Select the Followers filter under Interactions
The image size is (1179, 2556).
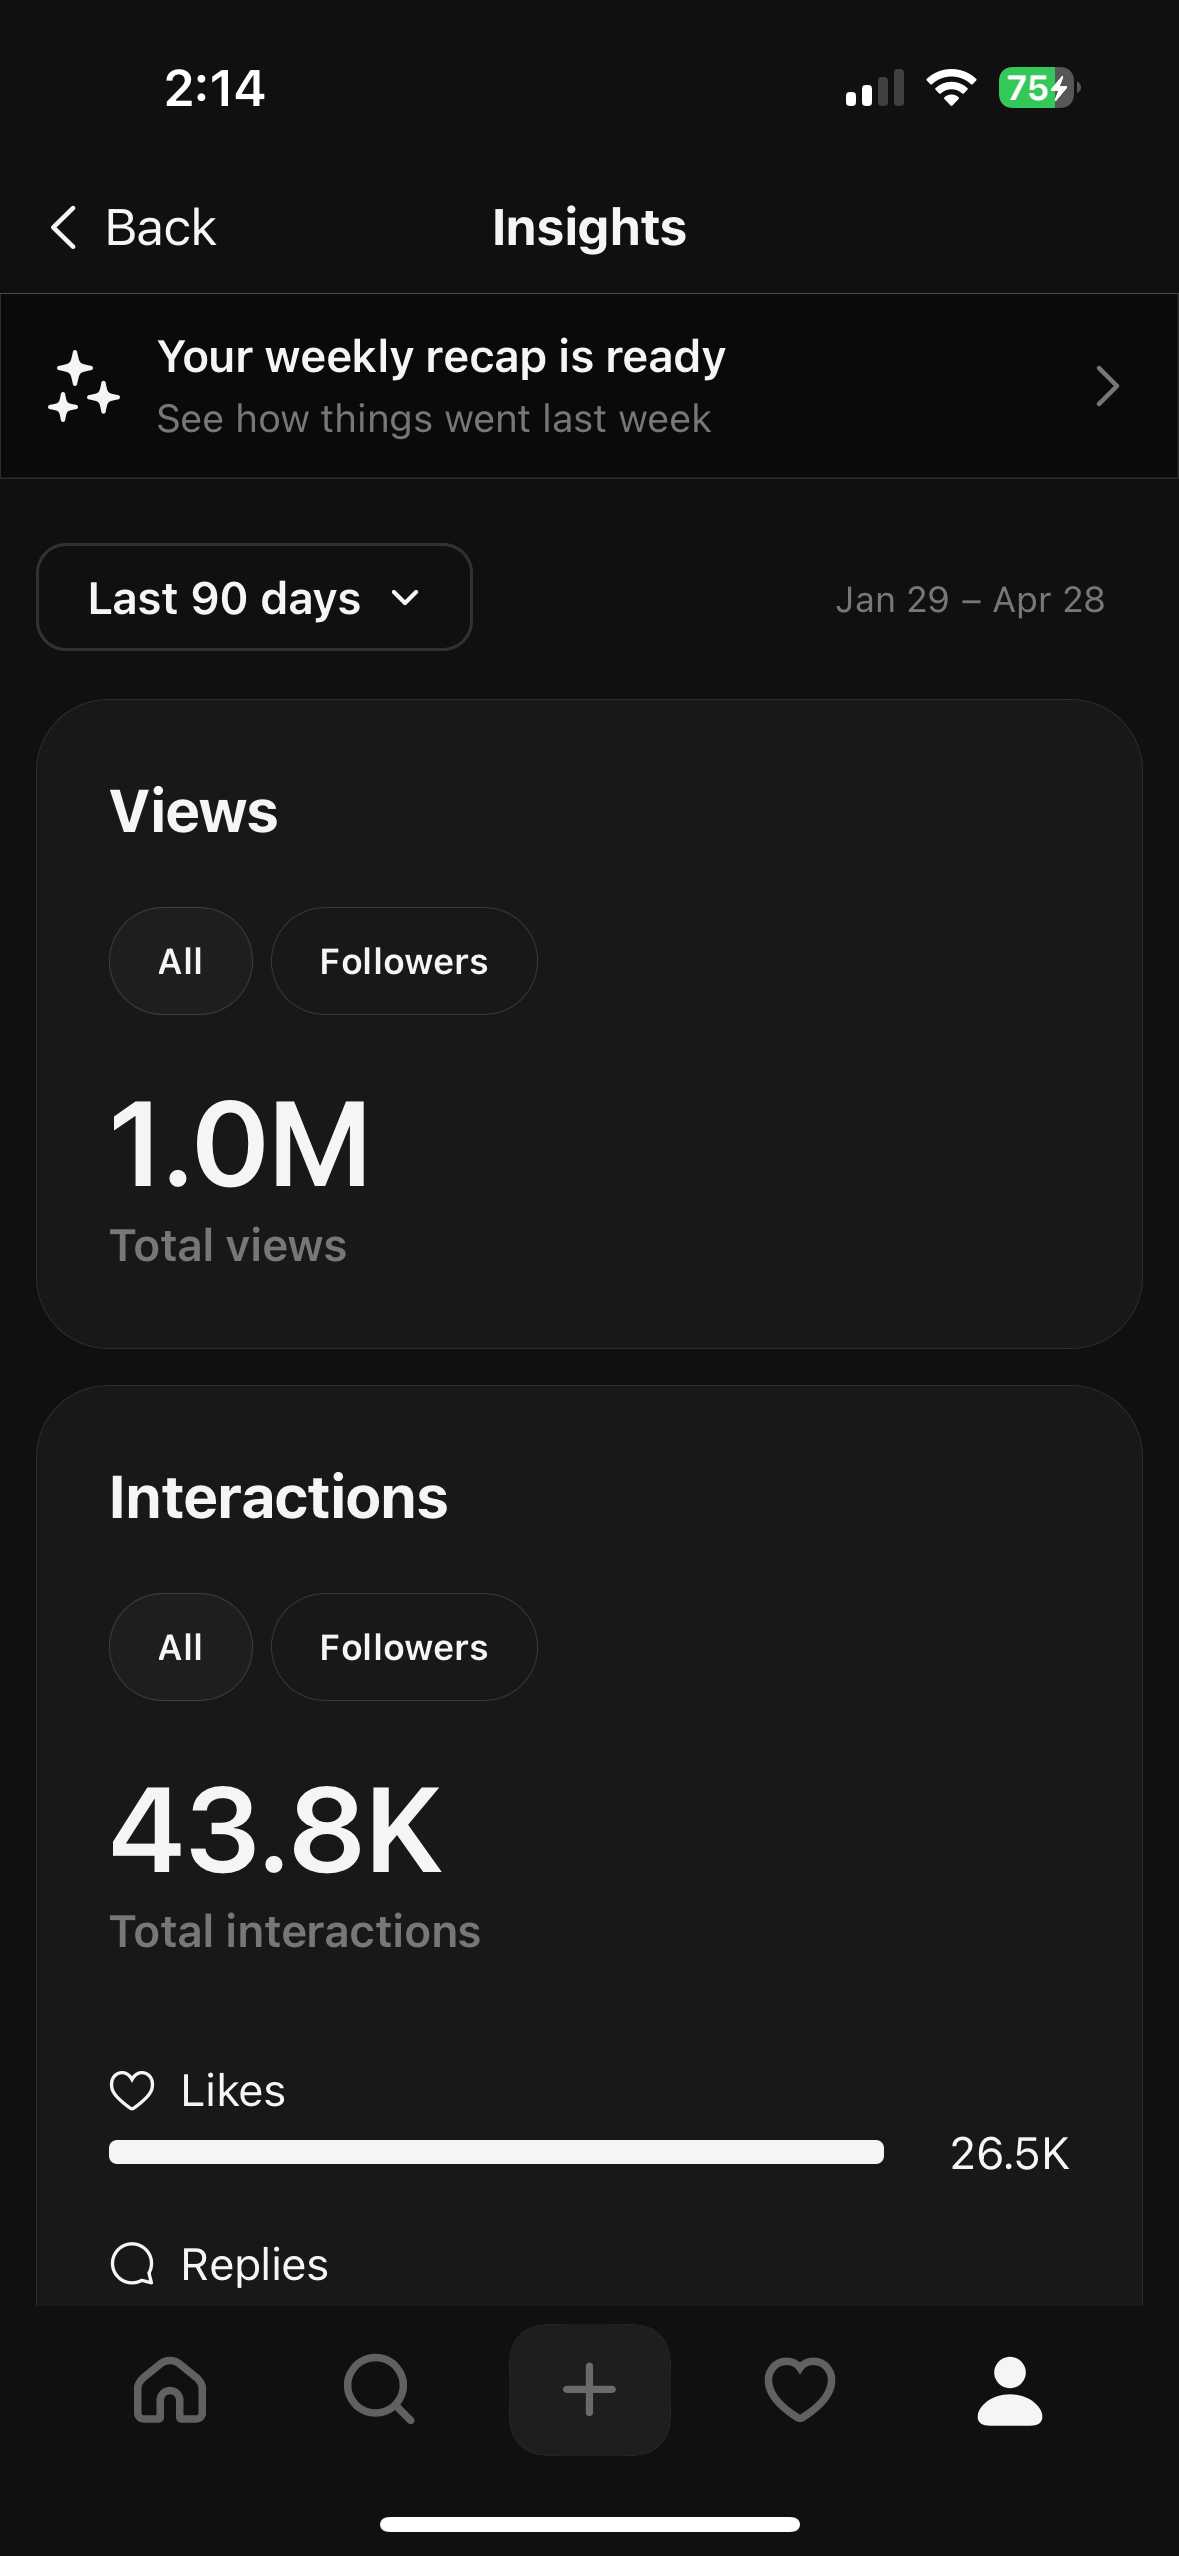404,1647
